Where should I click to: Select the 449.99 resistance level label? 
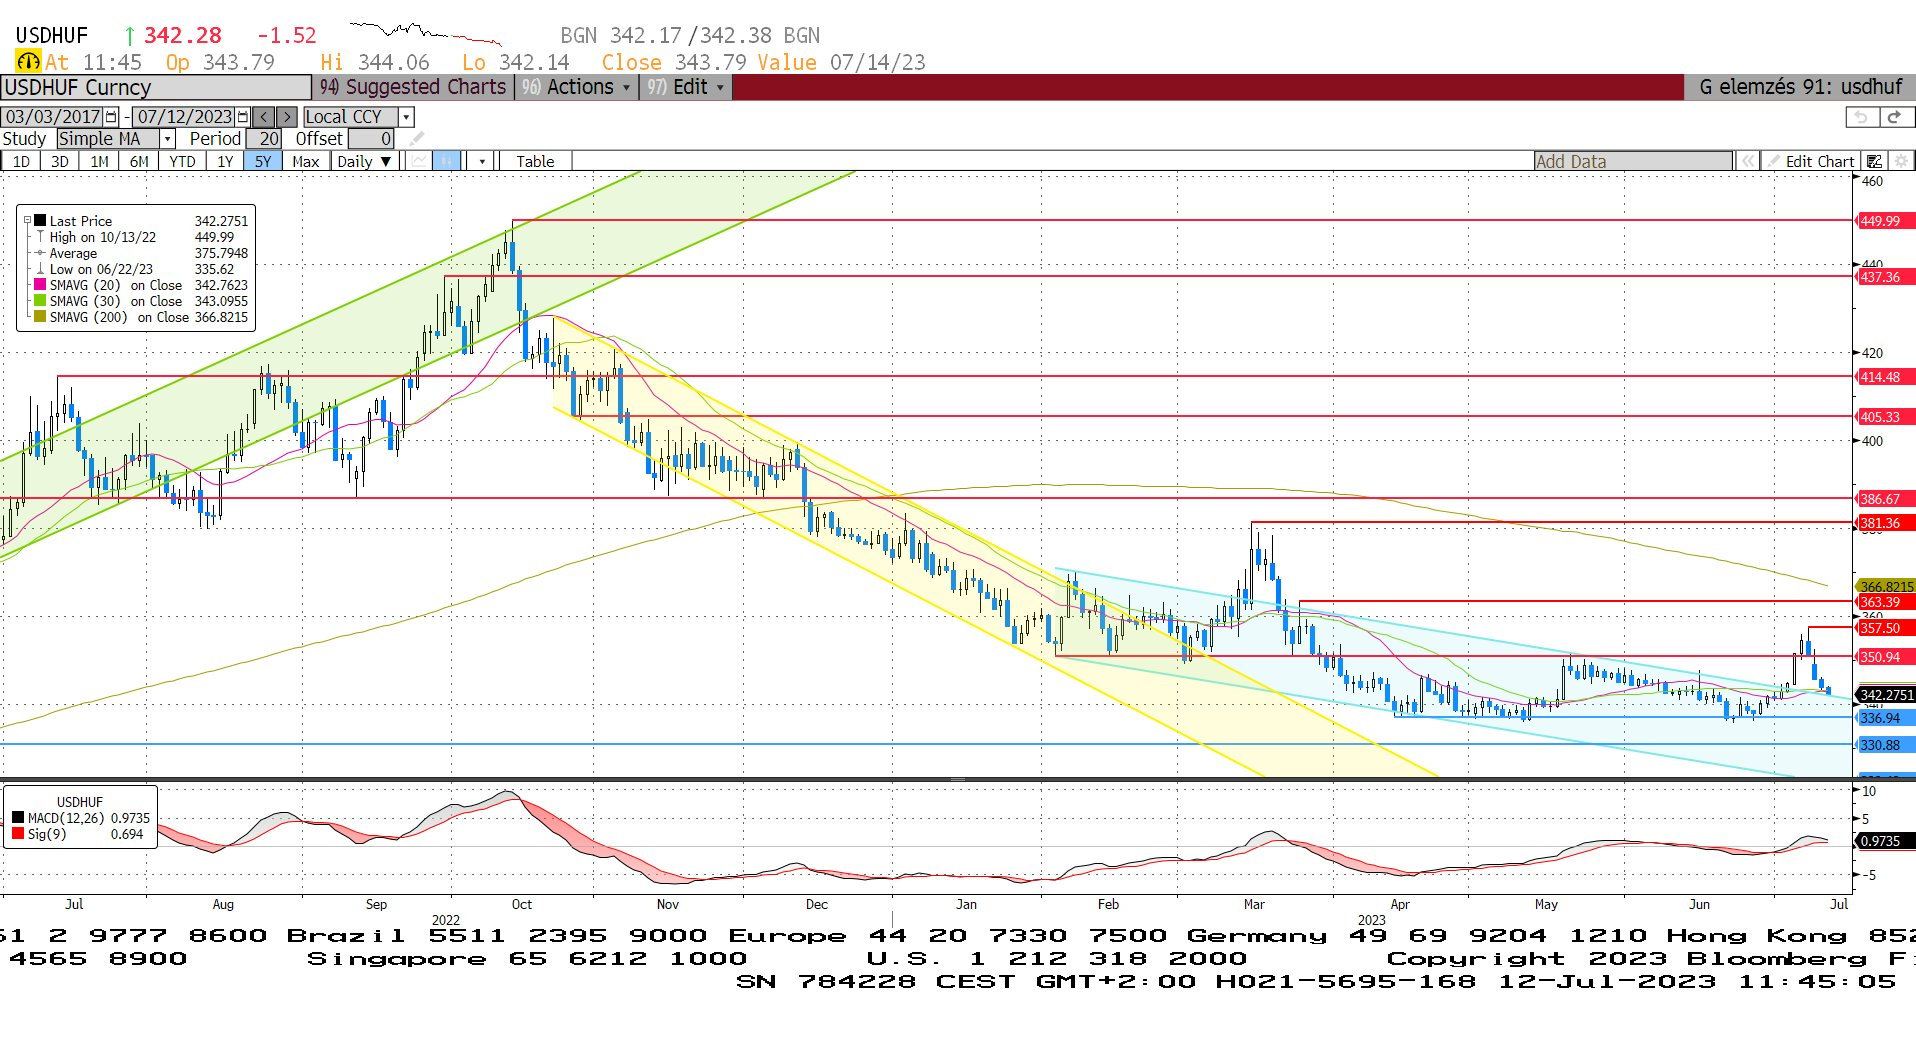click(1884, 221)
